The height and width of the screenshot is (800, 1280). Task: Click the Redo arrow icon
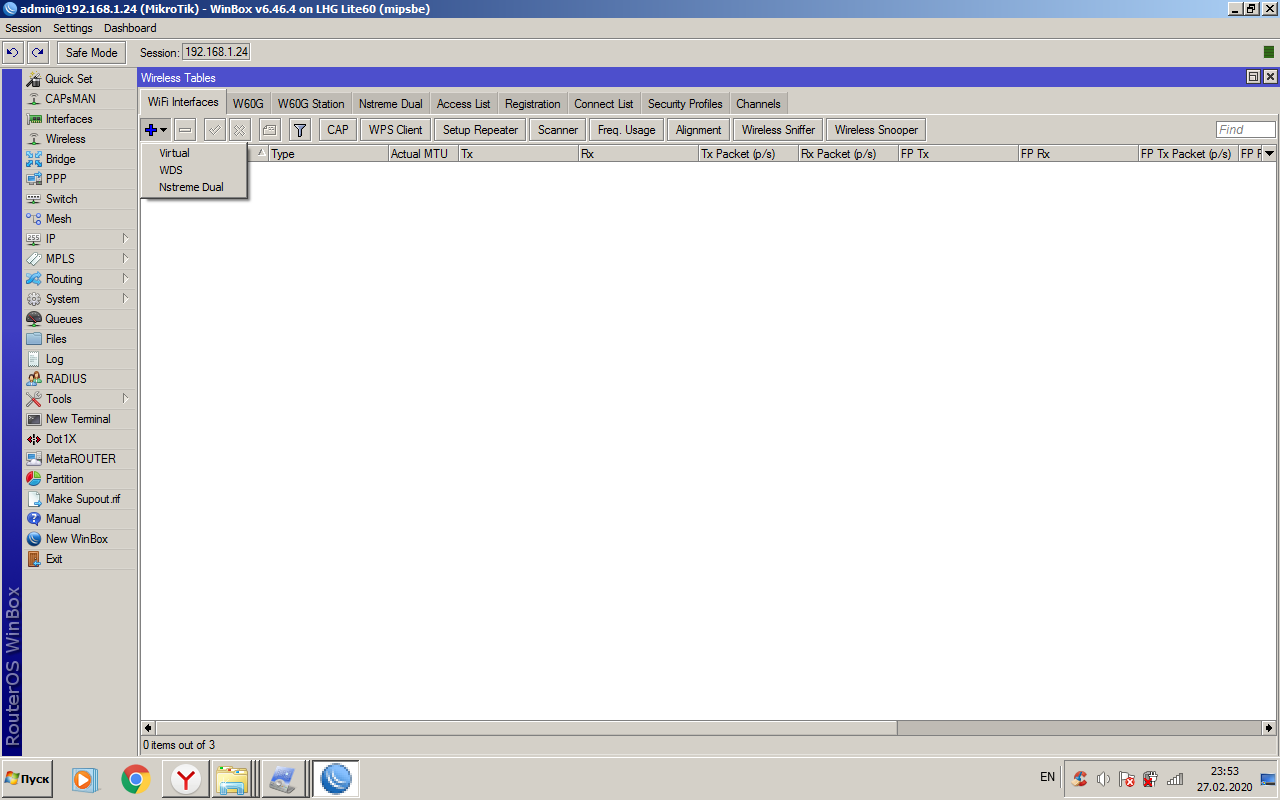click(x=38, y=53)
